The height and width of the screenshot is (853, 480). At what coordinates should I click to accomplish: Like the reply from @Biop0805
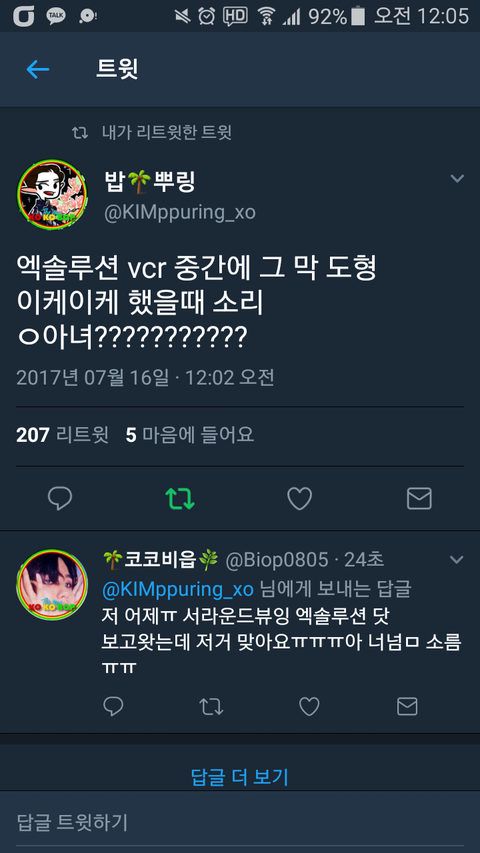pyautogui.click(x=309, y=706)
